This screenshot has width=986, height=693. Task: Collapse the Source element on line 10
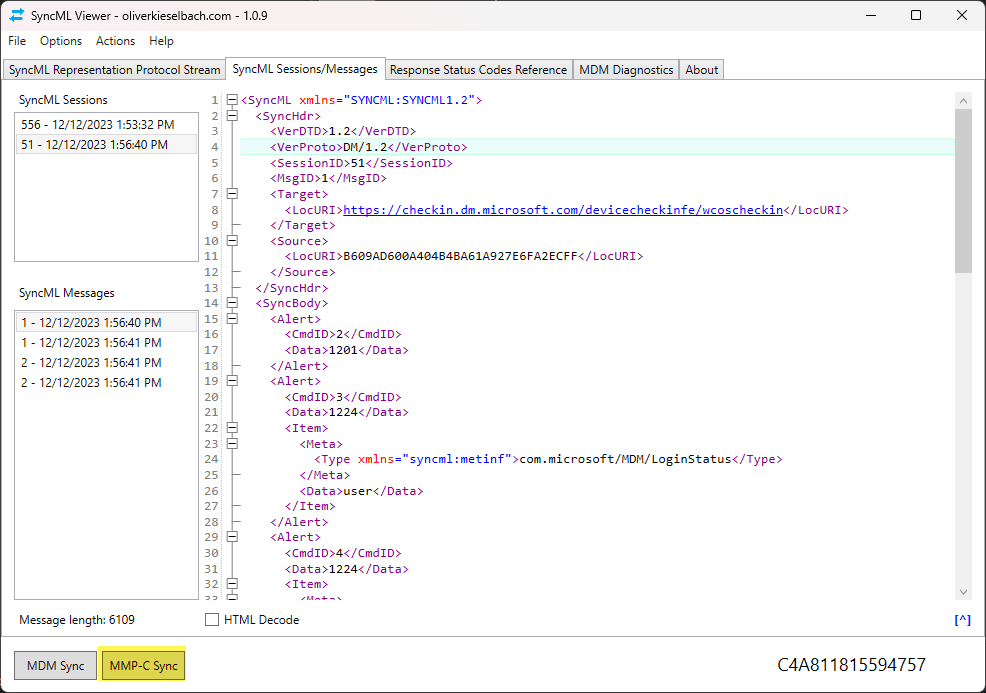[232, 240]
